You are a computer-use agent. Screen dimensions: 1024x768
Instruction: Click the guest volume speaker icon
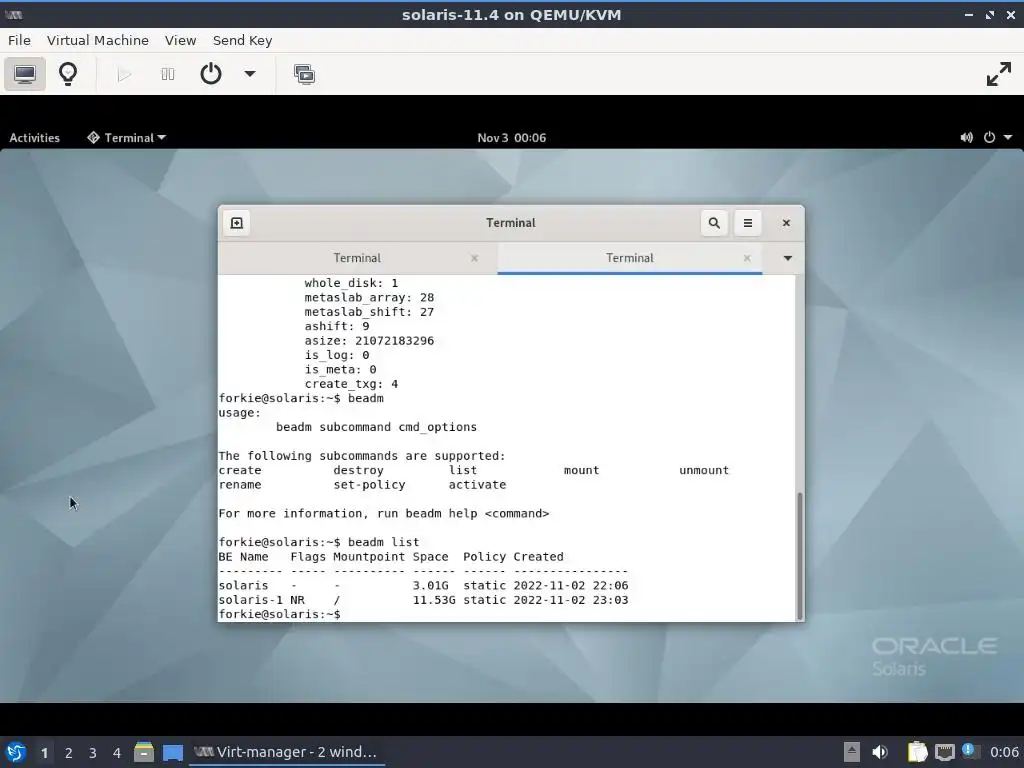tap(967, 138)
